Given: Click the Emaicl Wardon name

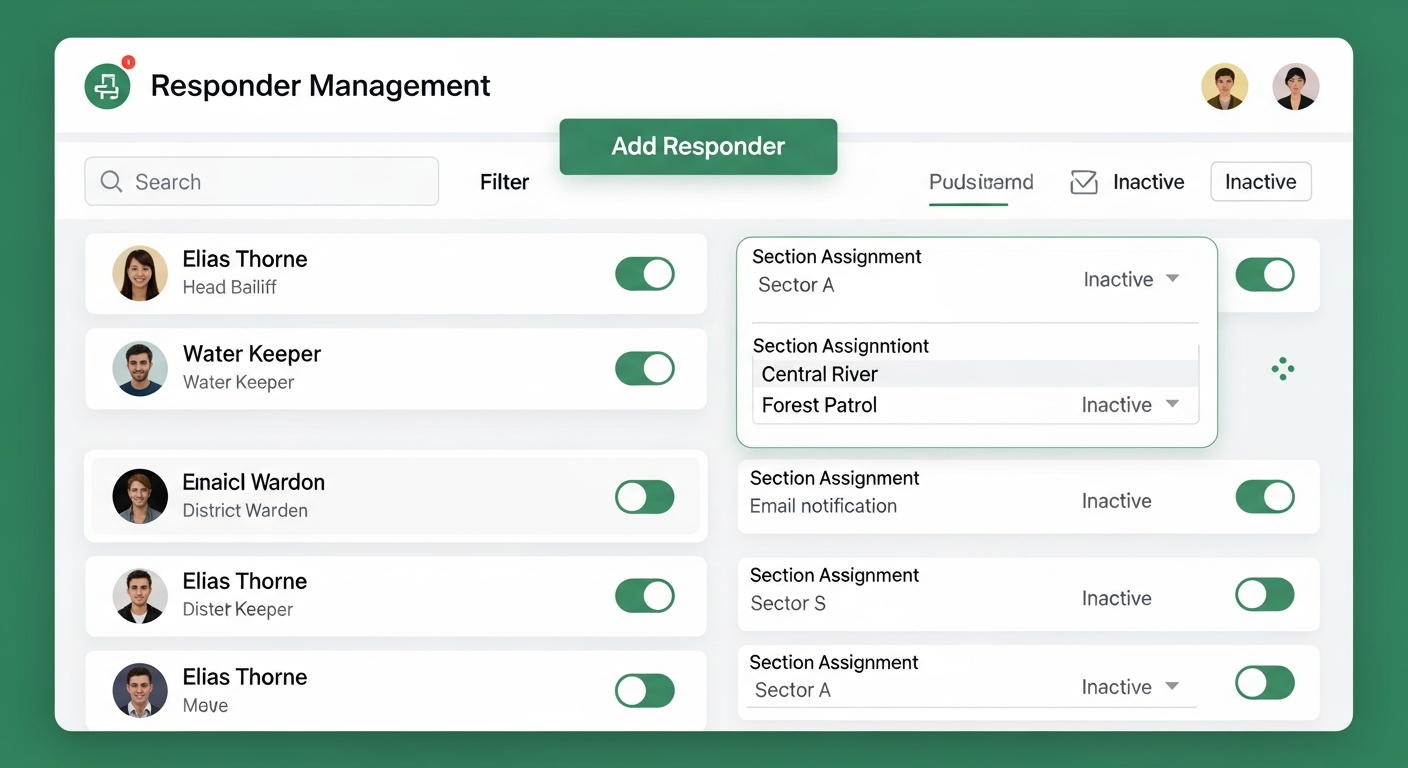Looking at the screenshot, I should [x=253, y=482].
